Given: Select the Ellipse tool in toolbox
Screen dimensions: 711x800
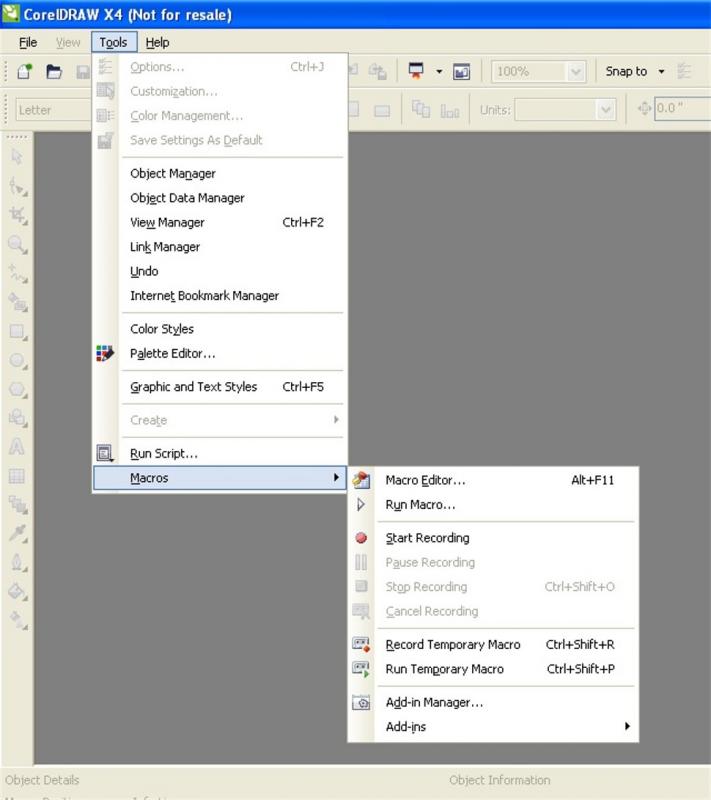Looking at the screenshot, I should 17,361.
